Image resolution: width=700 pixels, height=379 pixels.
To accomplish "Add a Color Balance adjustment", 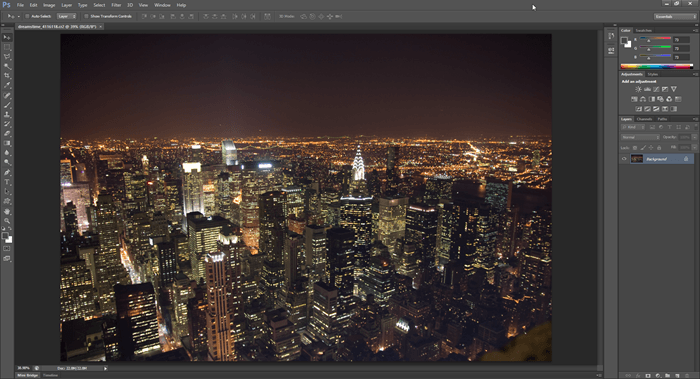I will [x=643, y=99].
